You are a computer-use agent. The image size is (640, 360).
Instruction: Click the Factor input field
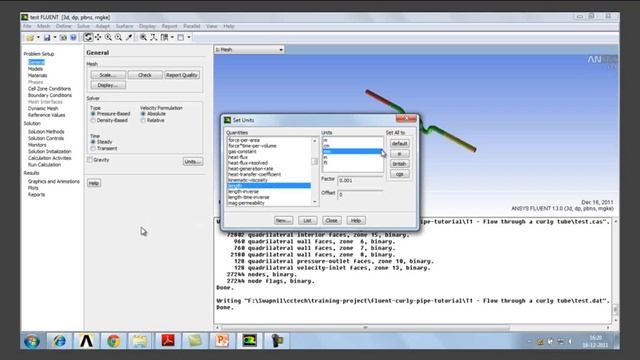click(x=360, y=180)
